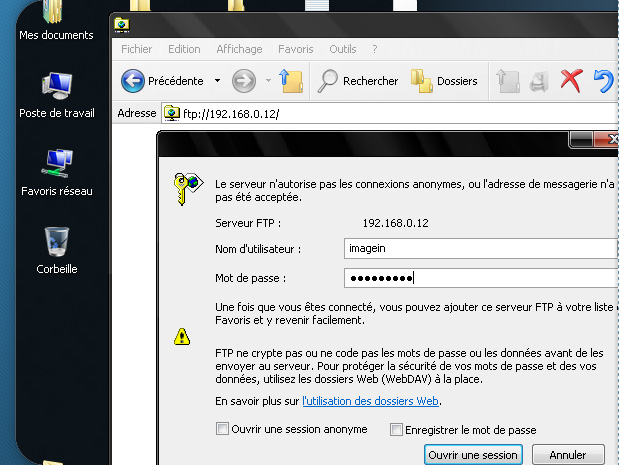
Task: Go up one folder level
Action: [x=291, y=81]
